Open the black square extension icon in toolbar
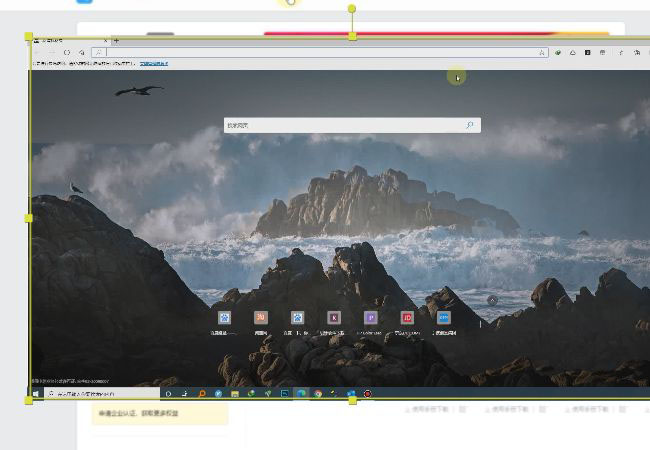The height and width of the screenshot is (450, 650). click(x=587, y=53)
